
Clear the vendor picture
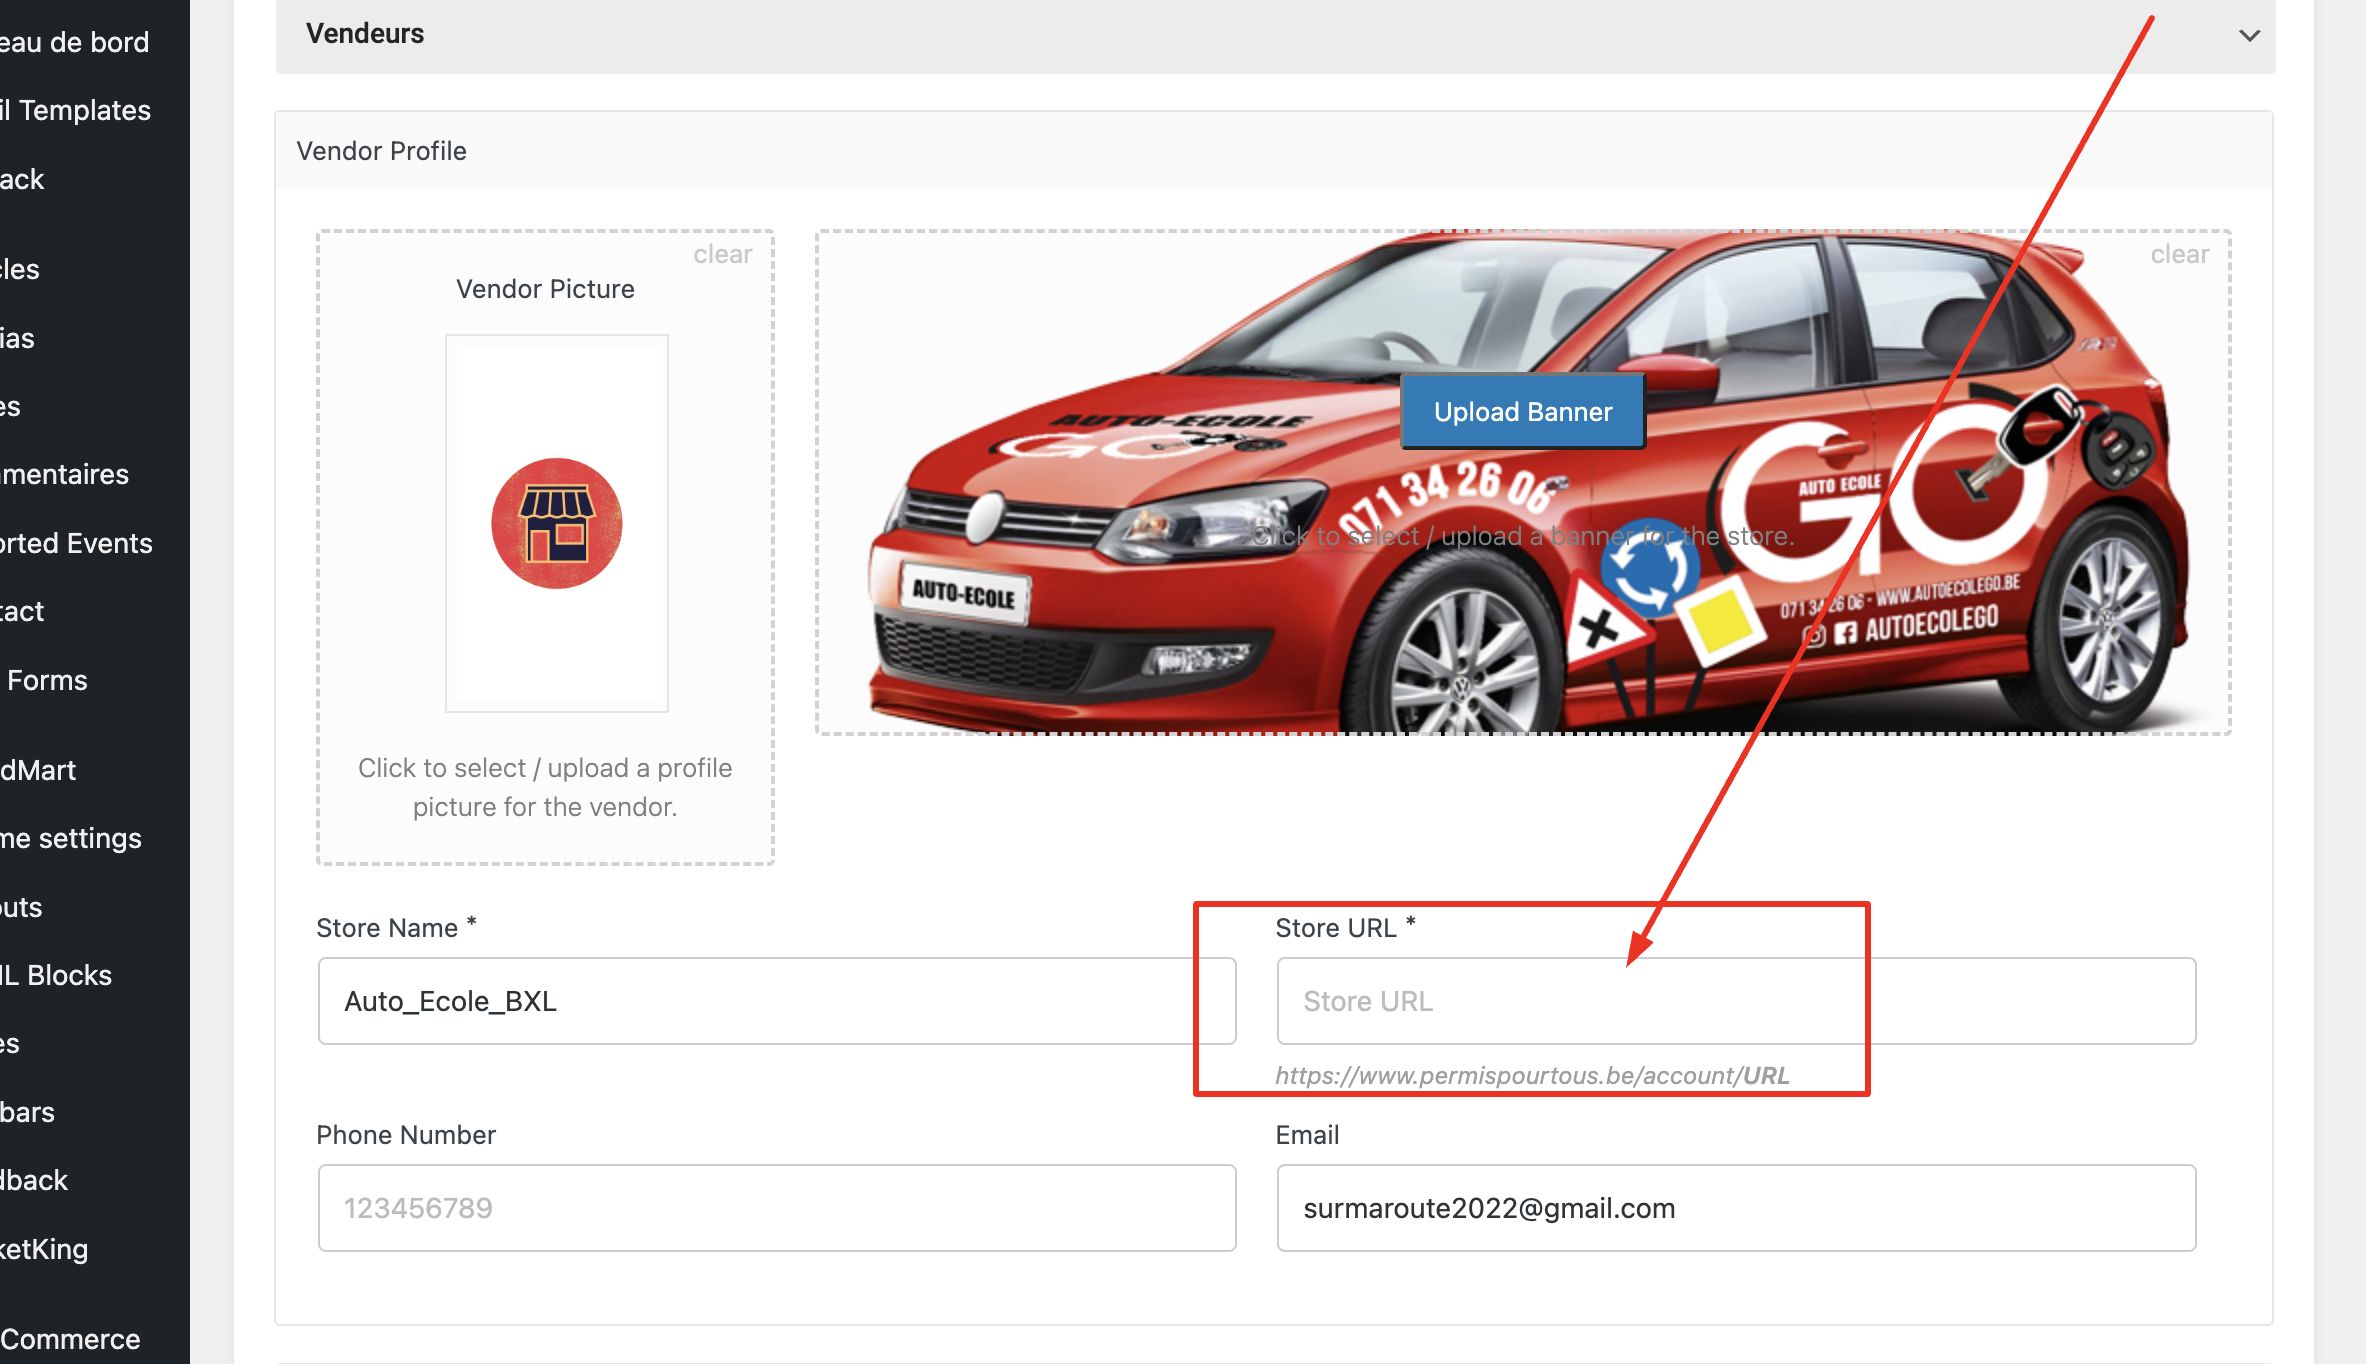tap(723, 254)
